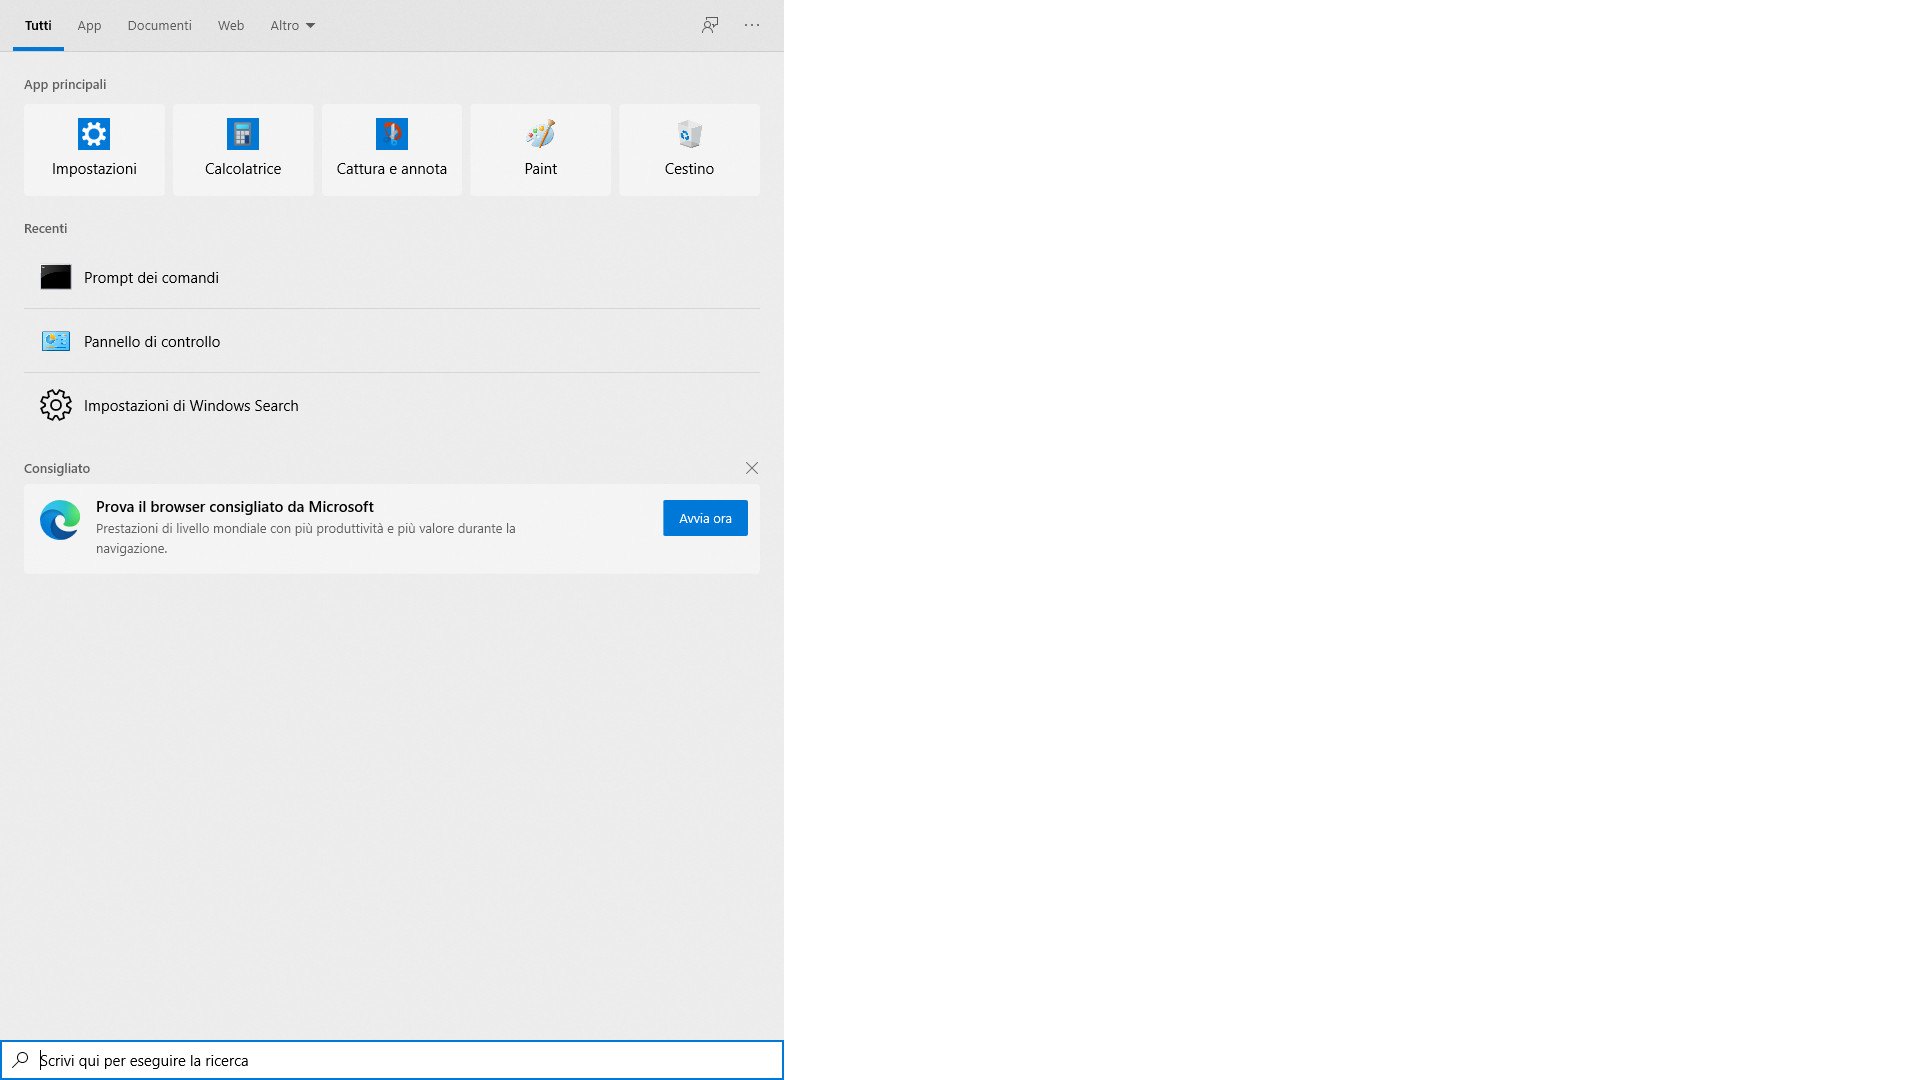Click the Prompt dei comandi black icon

click(56, 277)
